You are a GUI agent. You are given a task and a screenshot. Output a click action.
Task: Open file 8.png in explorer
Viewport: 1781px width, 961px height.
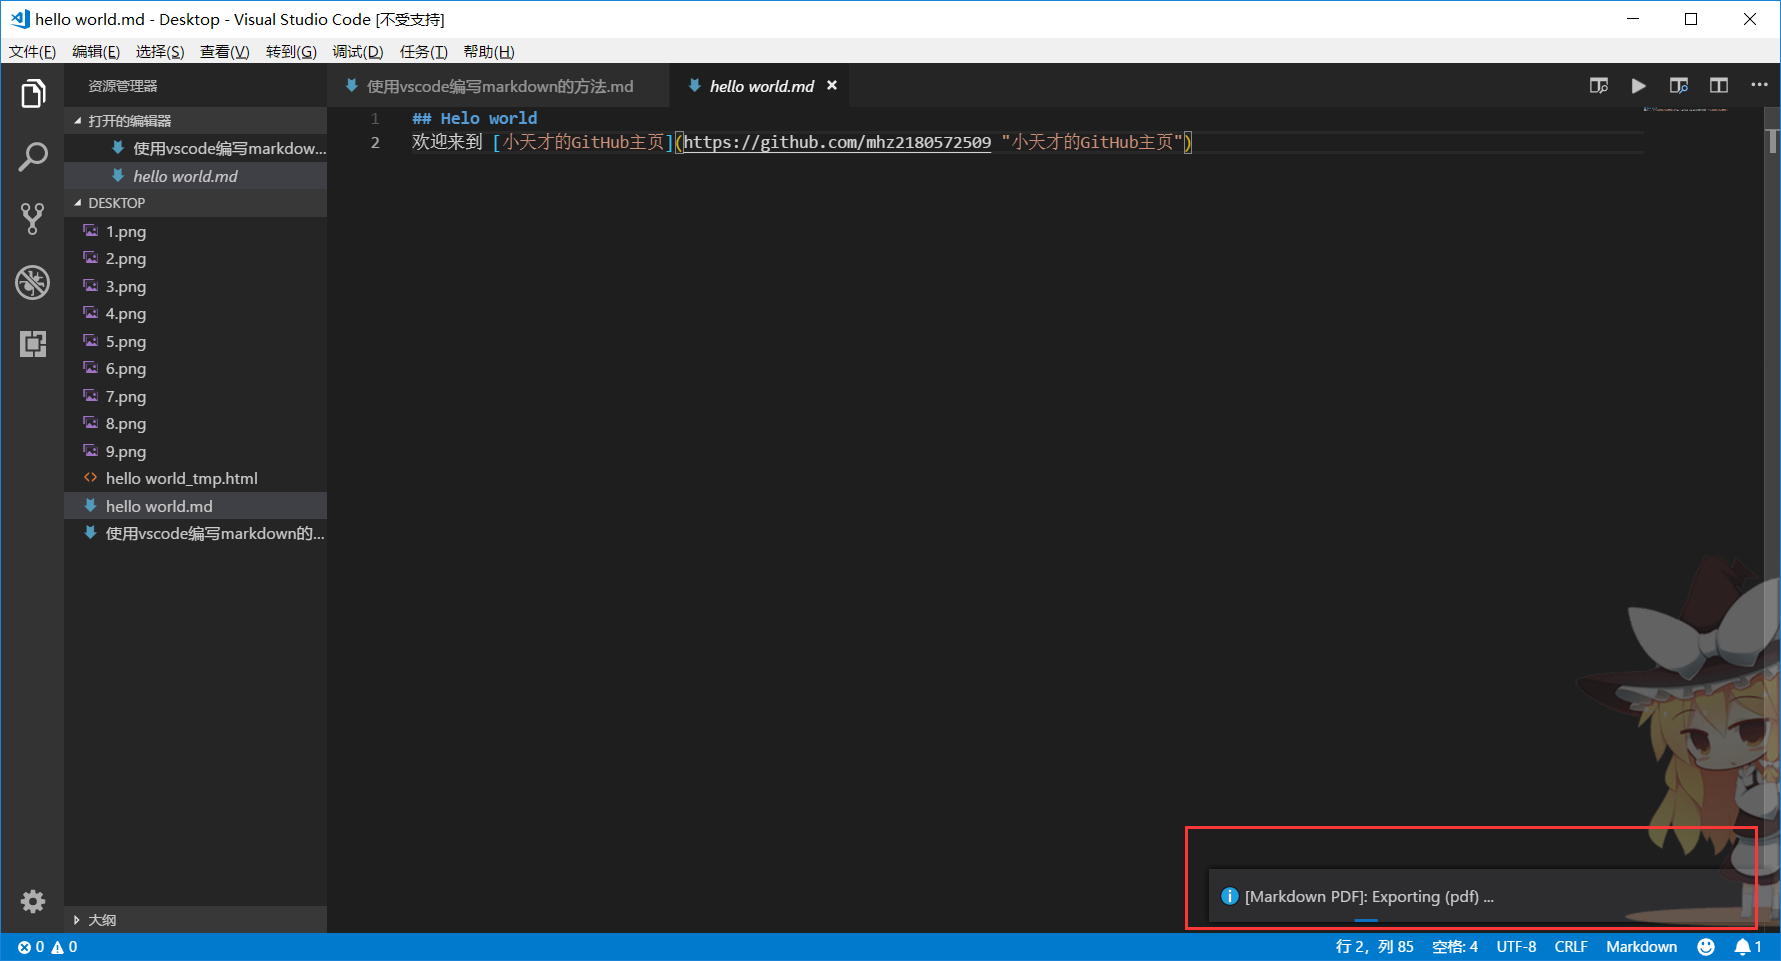click(x=196, y=423)
